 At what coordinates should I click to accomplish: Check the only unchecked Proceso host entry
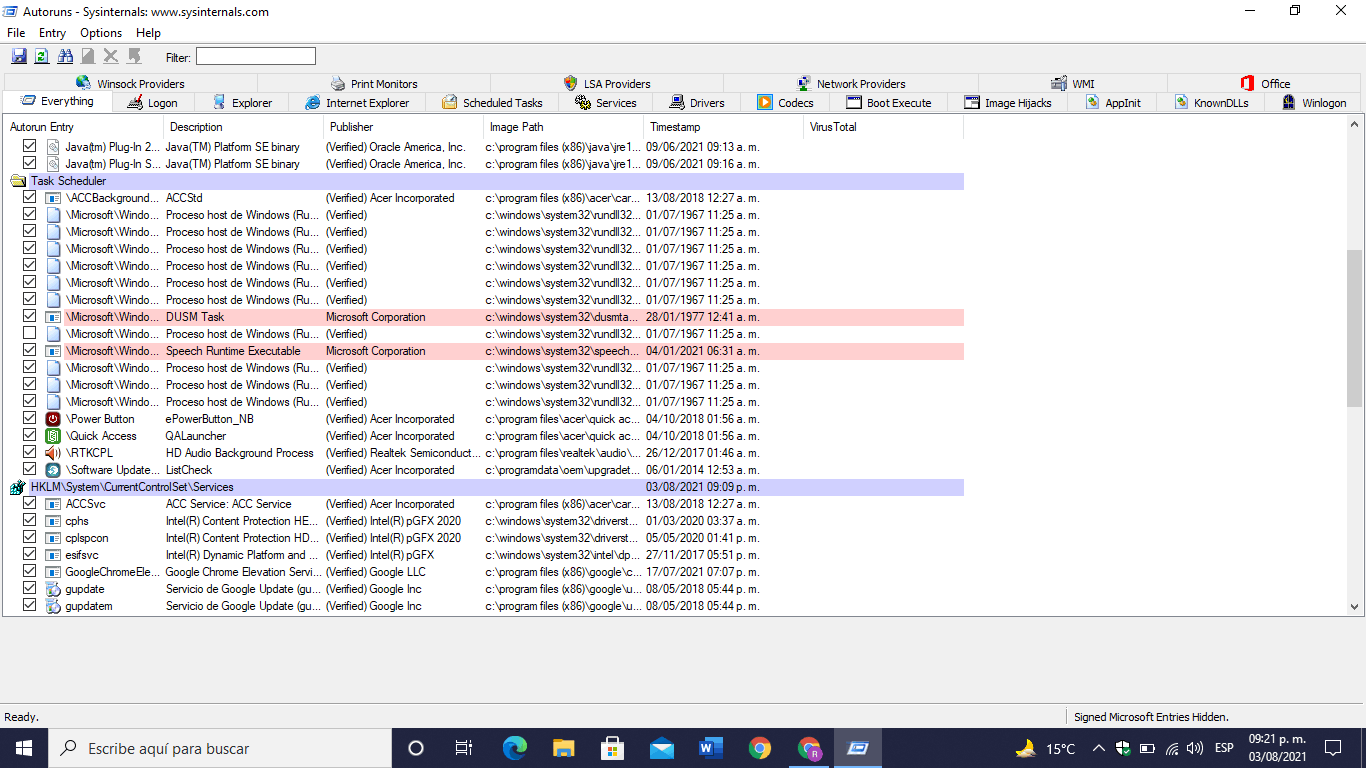30,334
